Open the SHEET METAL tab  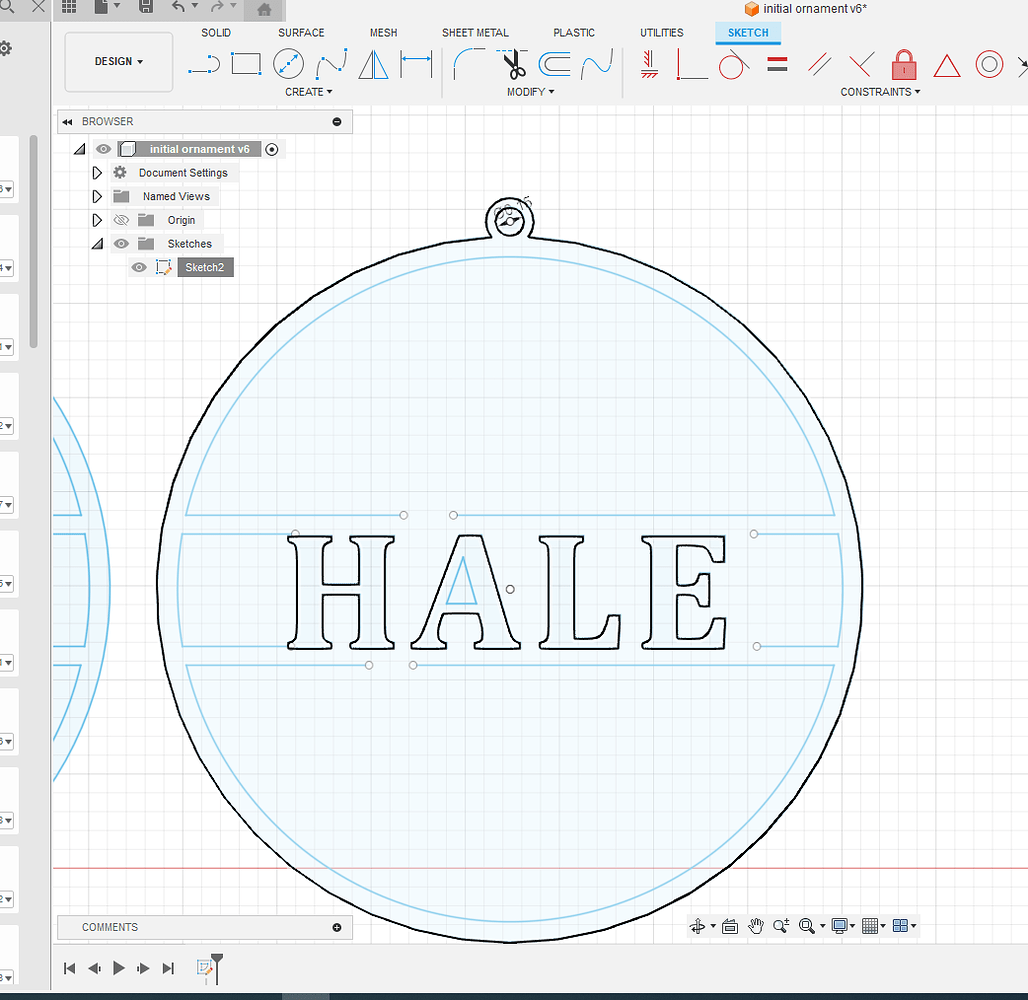click(x=475, y=32)
